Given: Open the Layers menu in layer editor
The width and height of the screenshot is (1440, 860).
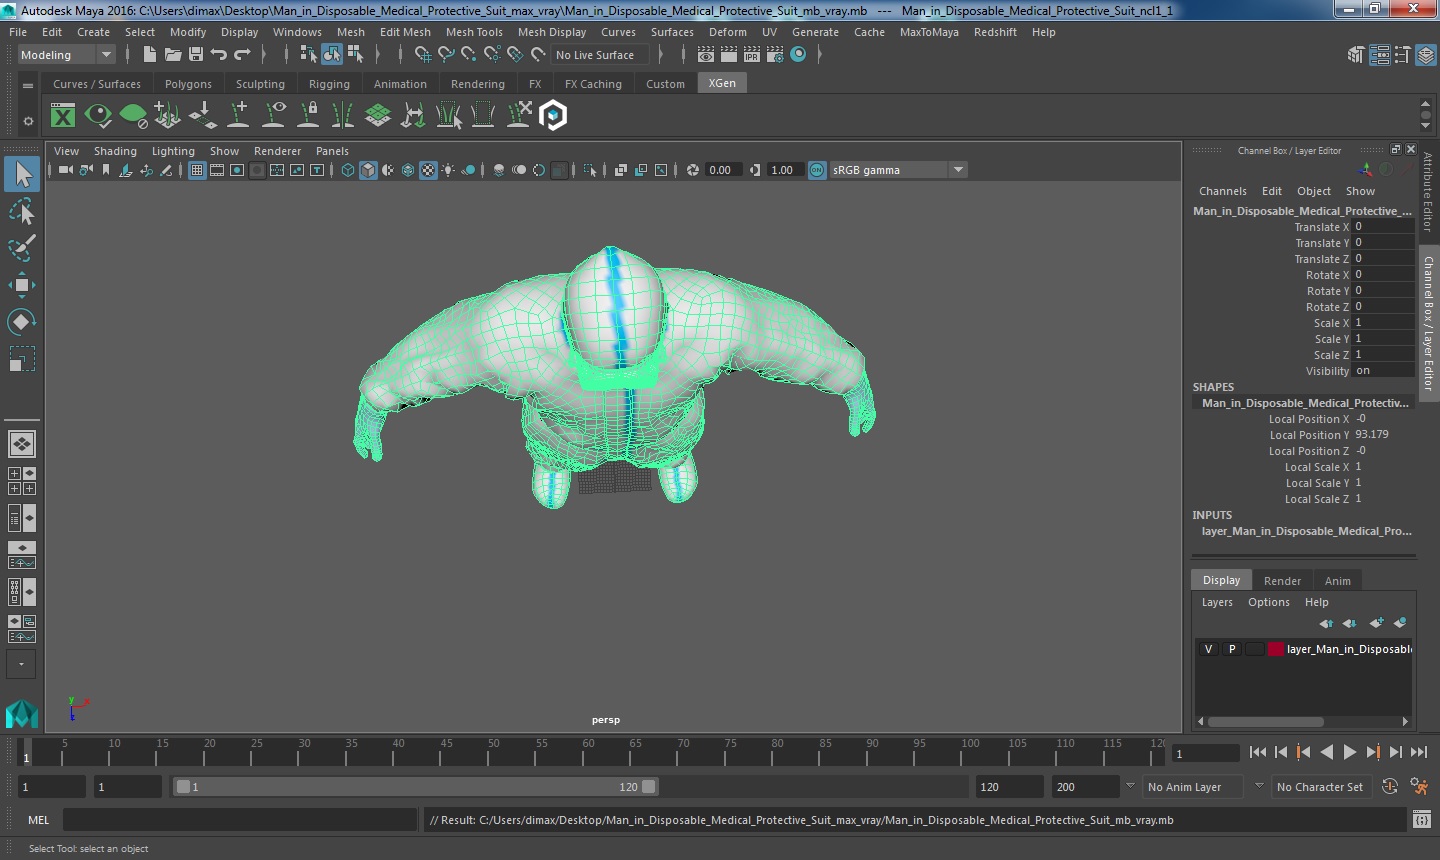Looking at the screenshot, I should [x=1217, y=602].
